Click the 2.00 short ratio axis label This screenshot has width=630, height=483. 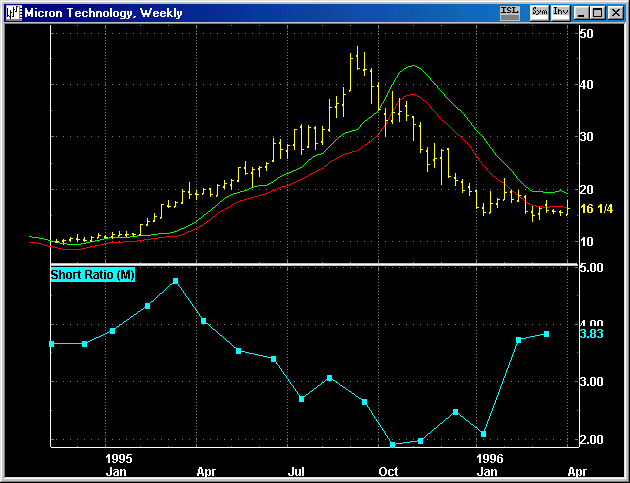click(x=591, y=440)
